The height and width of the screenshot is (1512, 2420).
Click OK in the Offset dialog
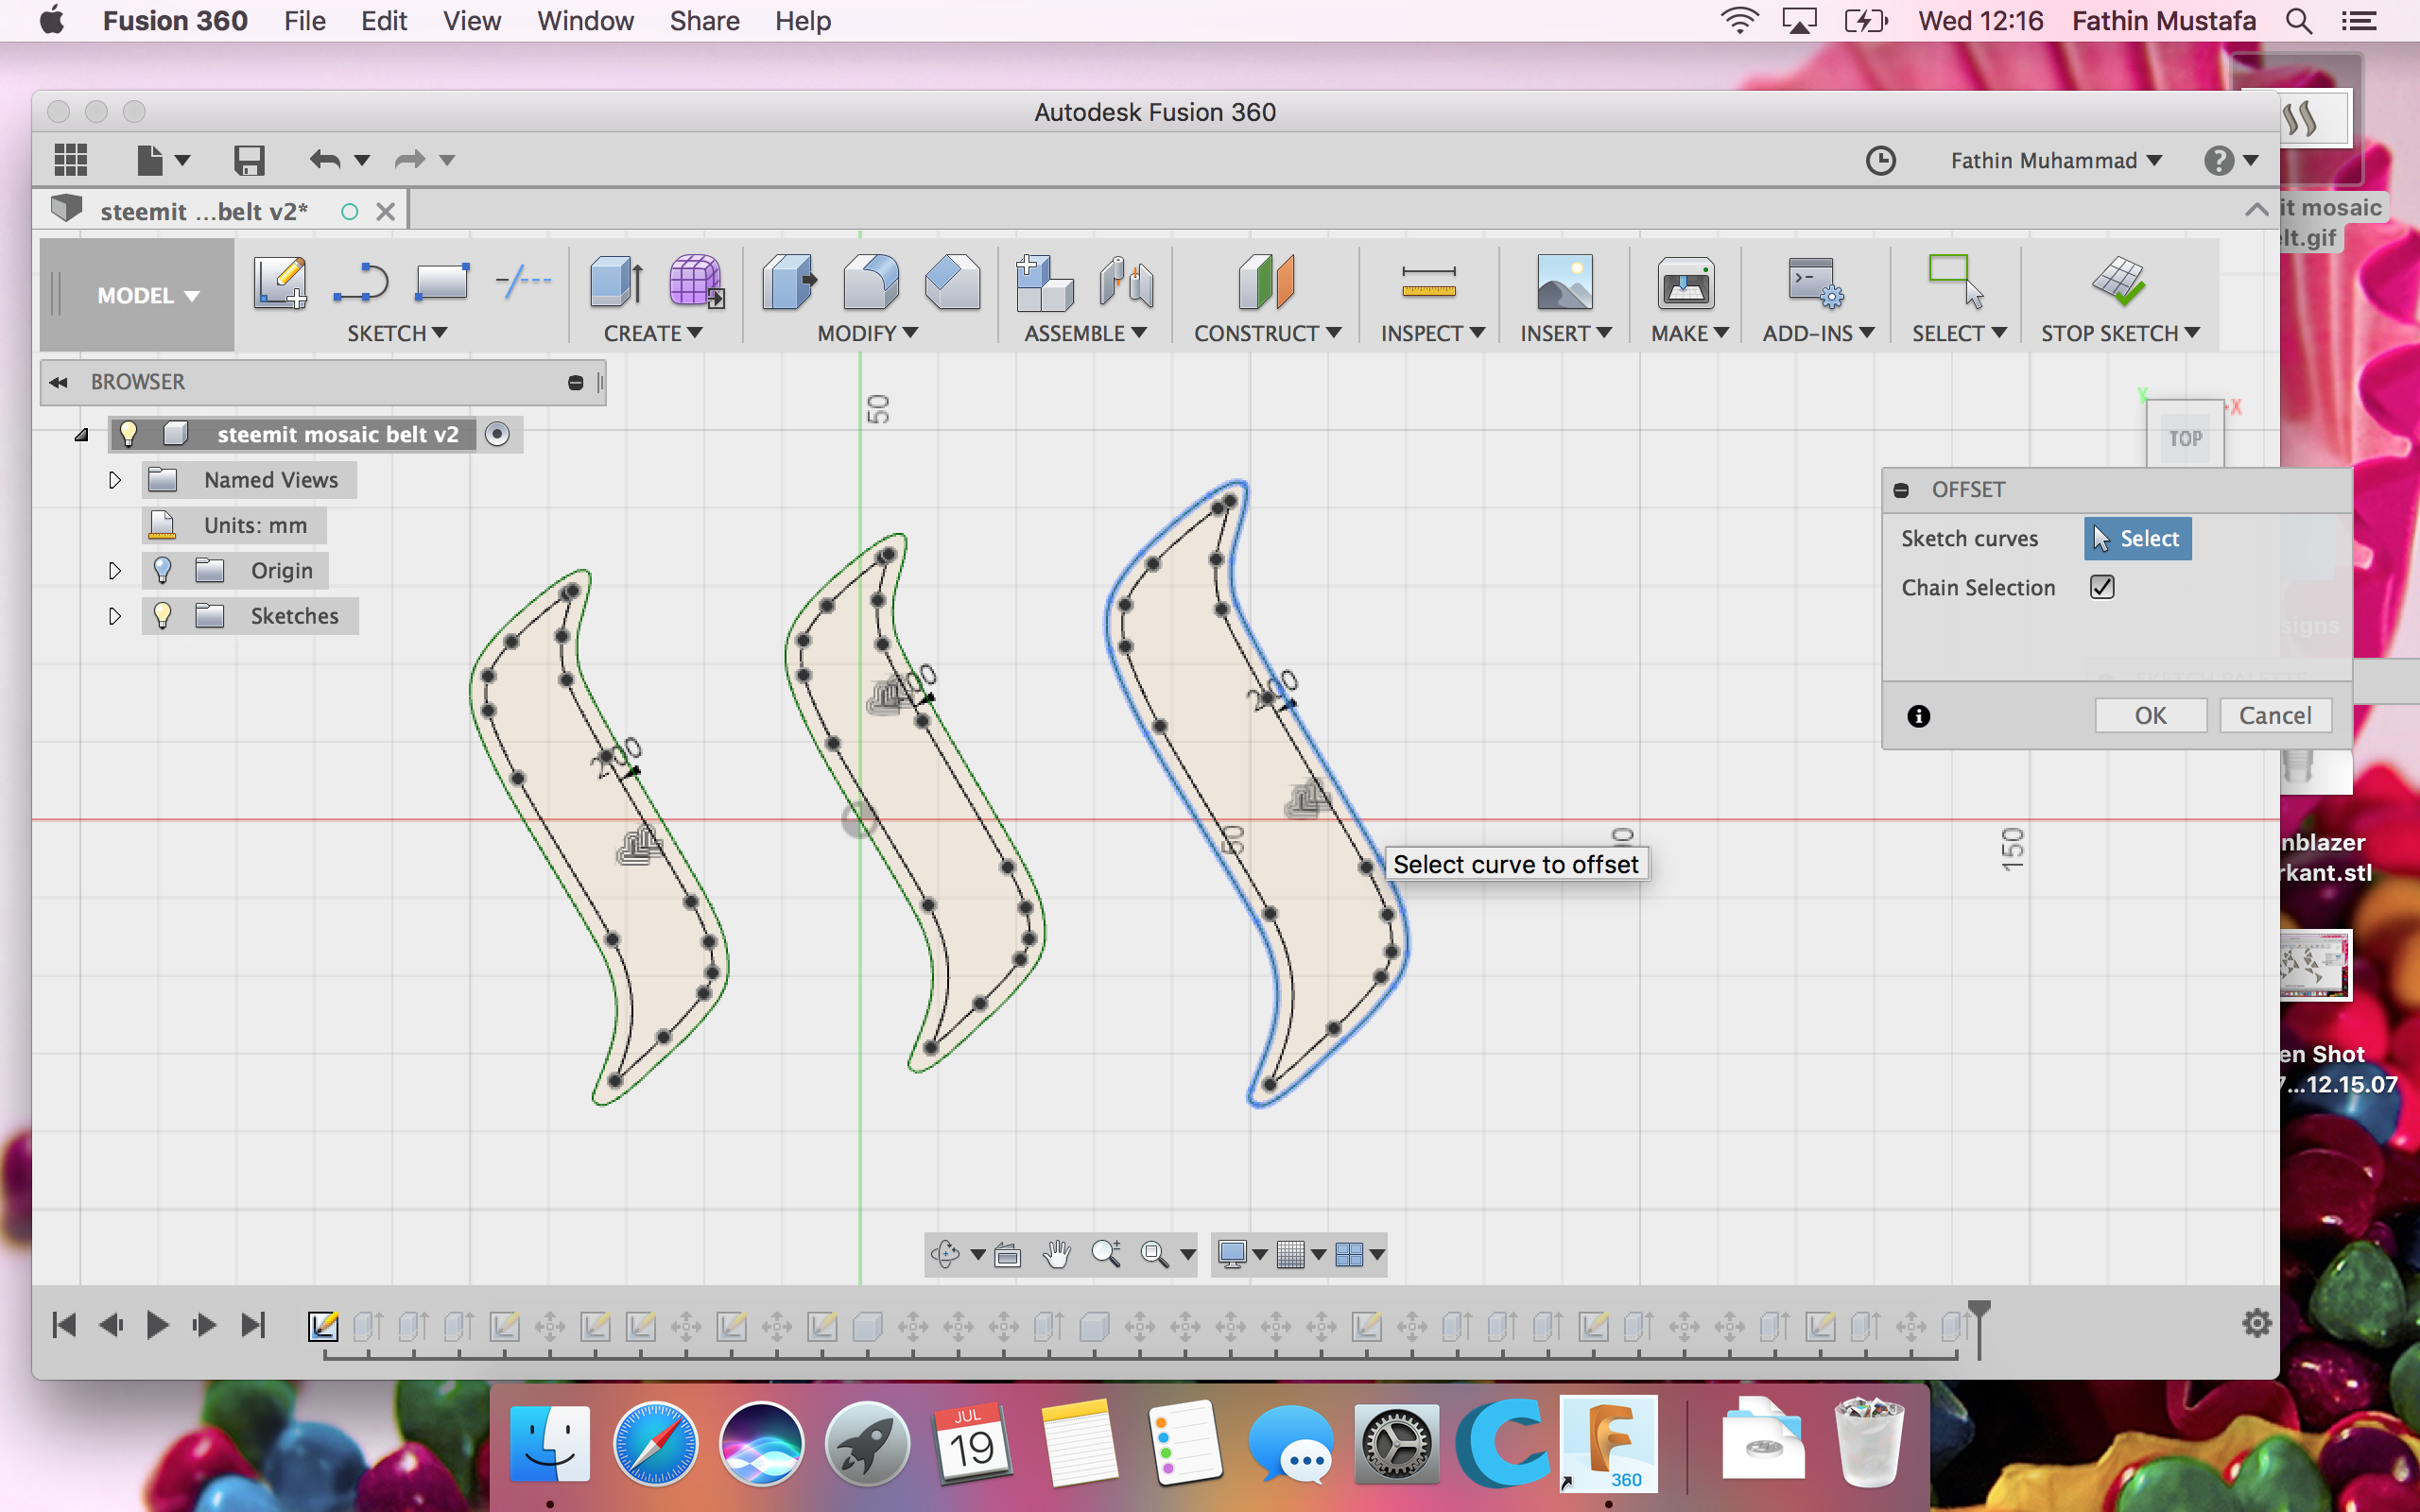[x=2150, y=715]
